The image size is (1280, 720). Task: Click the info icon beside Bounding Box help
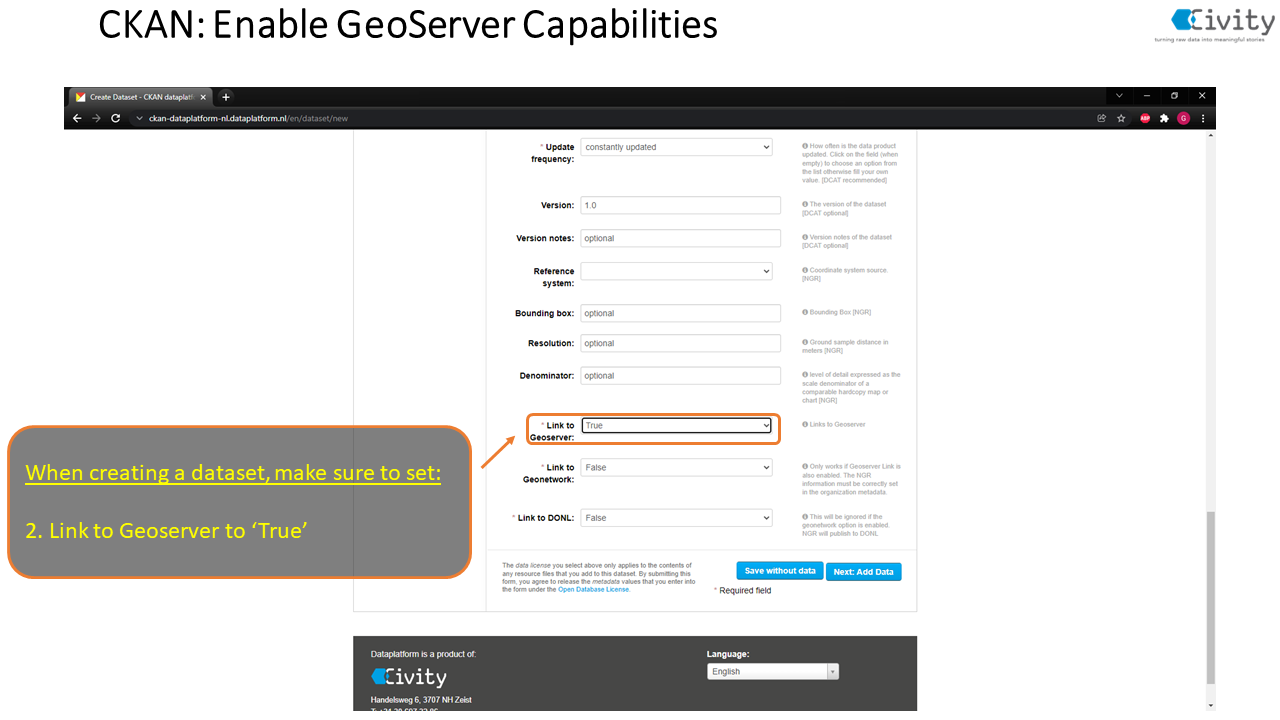pyautogui.click(x=805, y=312)
